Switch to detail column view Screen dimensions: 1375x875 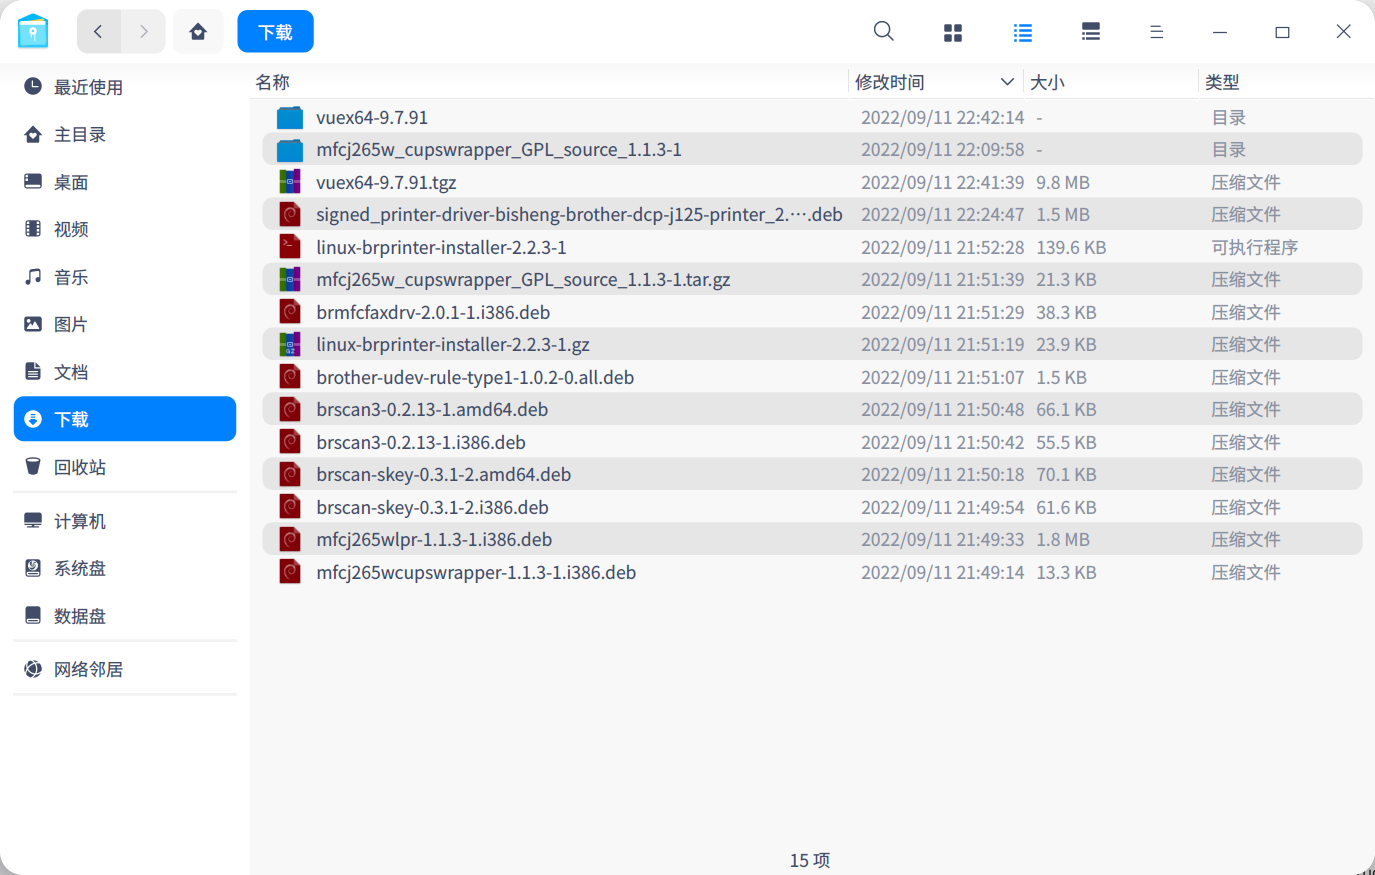[x=1090, y=31]
